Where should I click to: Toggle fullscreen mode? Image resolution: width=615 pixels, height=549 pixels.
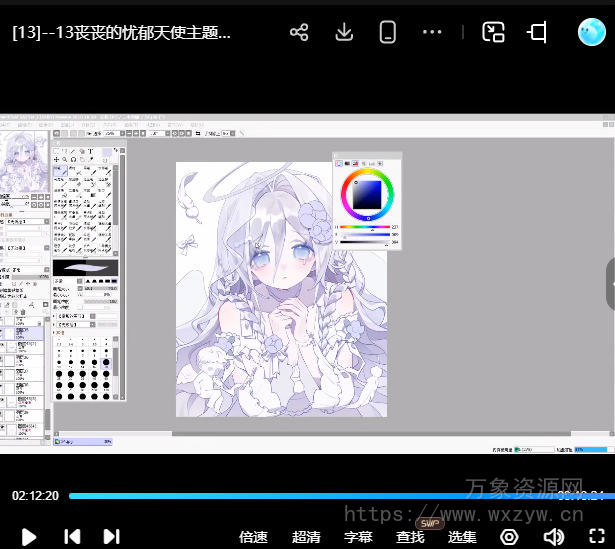pos(597,537)
